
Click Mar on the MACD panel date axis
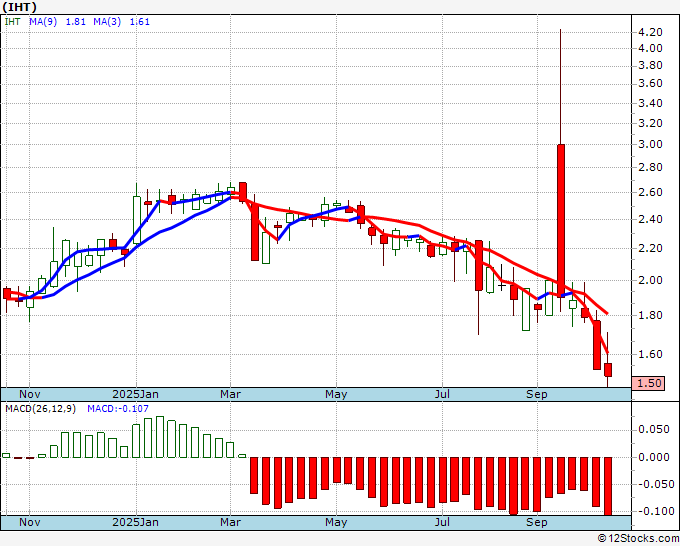(230, 522)
